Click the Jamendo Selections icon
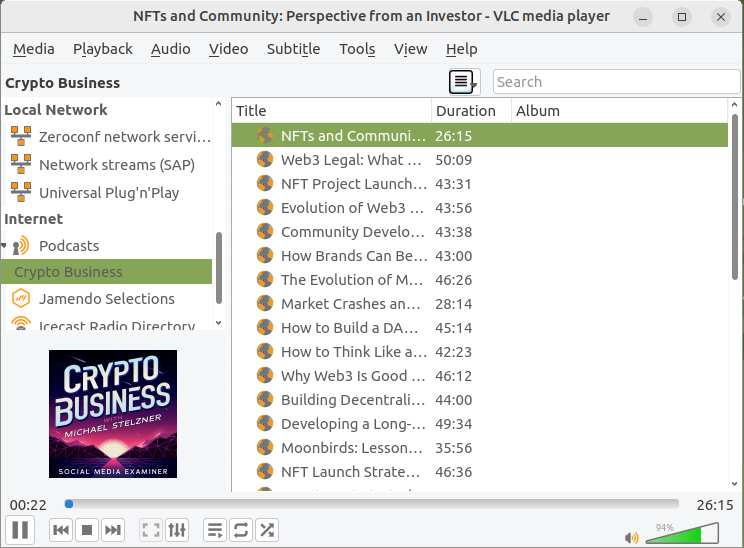This screenshot has width=744, height=548. (x=21, y=298)
